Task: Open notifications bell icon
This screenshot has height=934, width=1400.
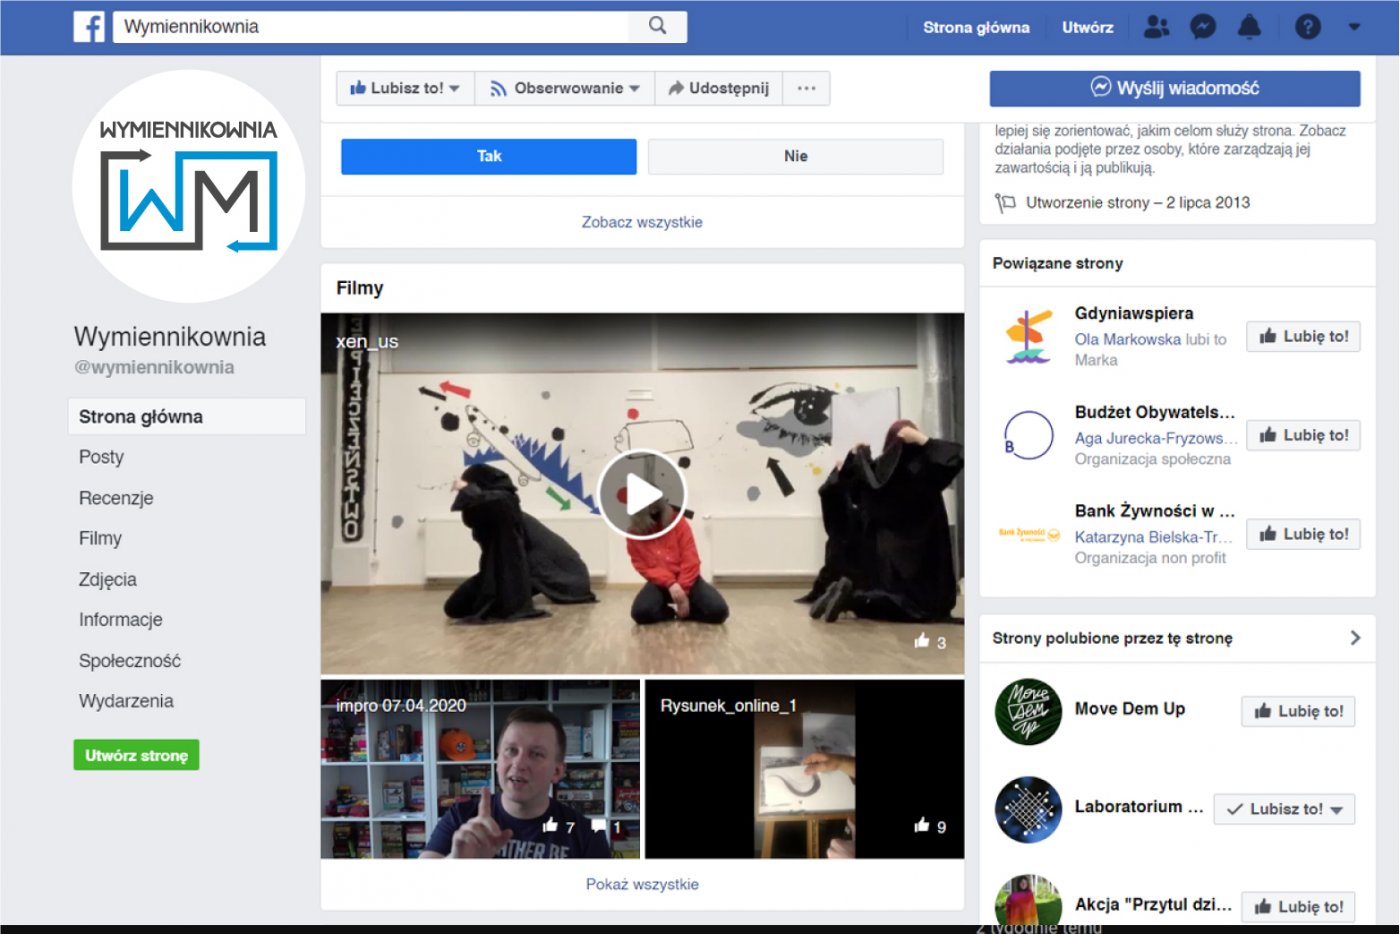Action: pyautogui.click(x=1249, y=27)
